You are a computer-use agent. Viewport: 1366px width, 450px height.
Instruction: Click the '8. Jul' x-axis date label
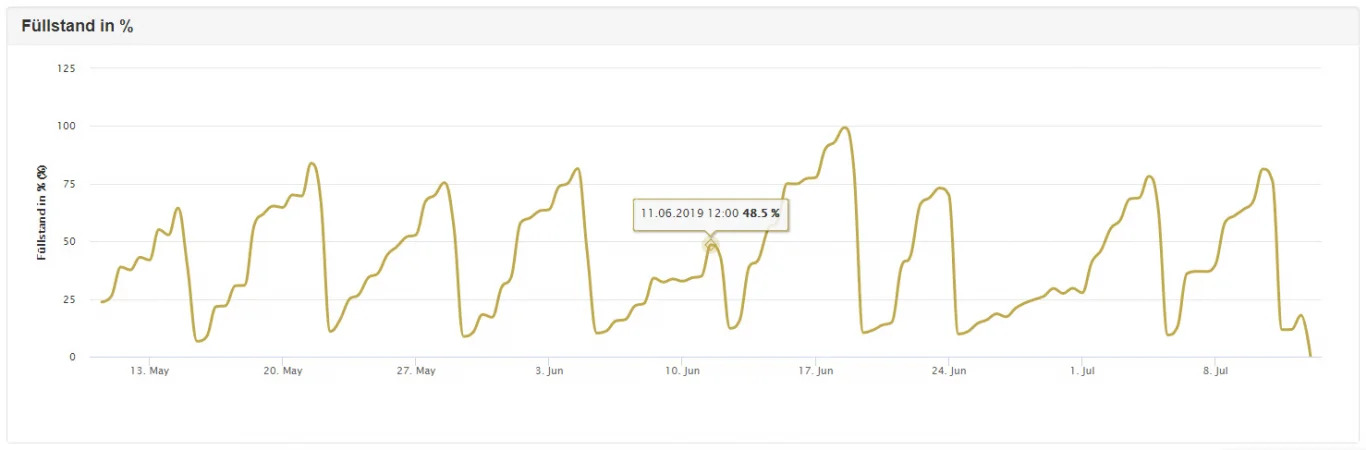[x=1215, y=371]
